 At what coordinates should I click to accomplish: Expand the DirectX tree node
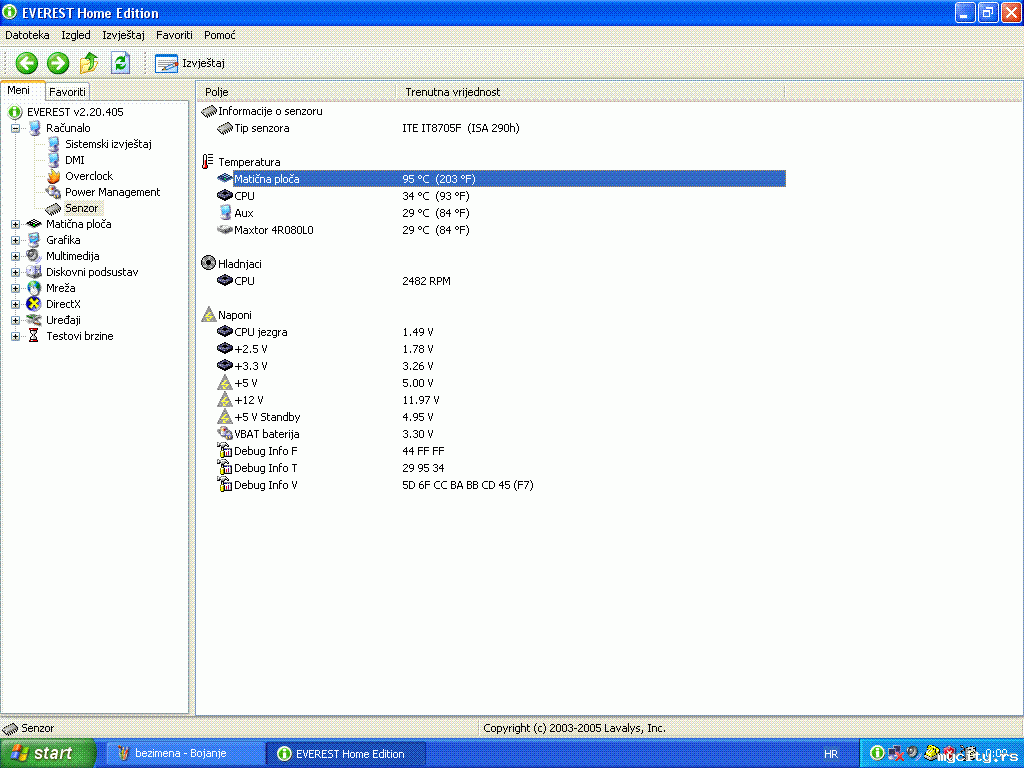(15, 304)
